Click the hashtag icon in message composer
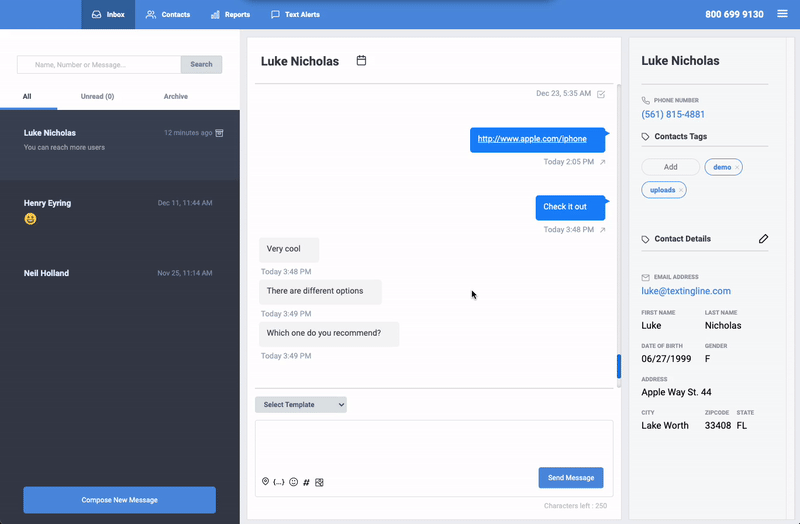The image size is (800, 524). point(306,482)
